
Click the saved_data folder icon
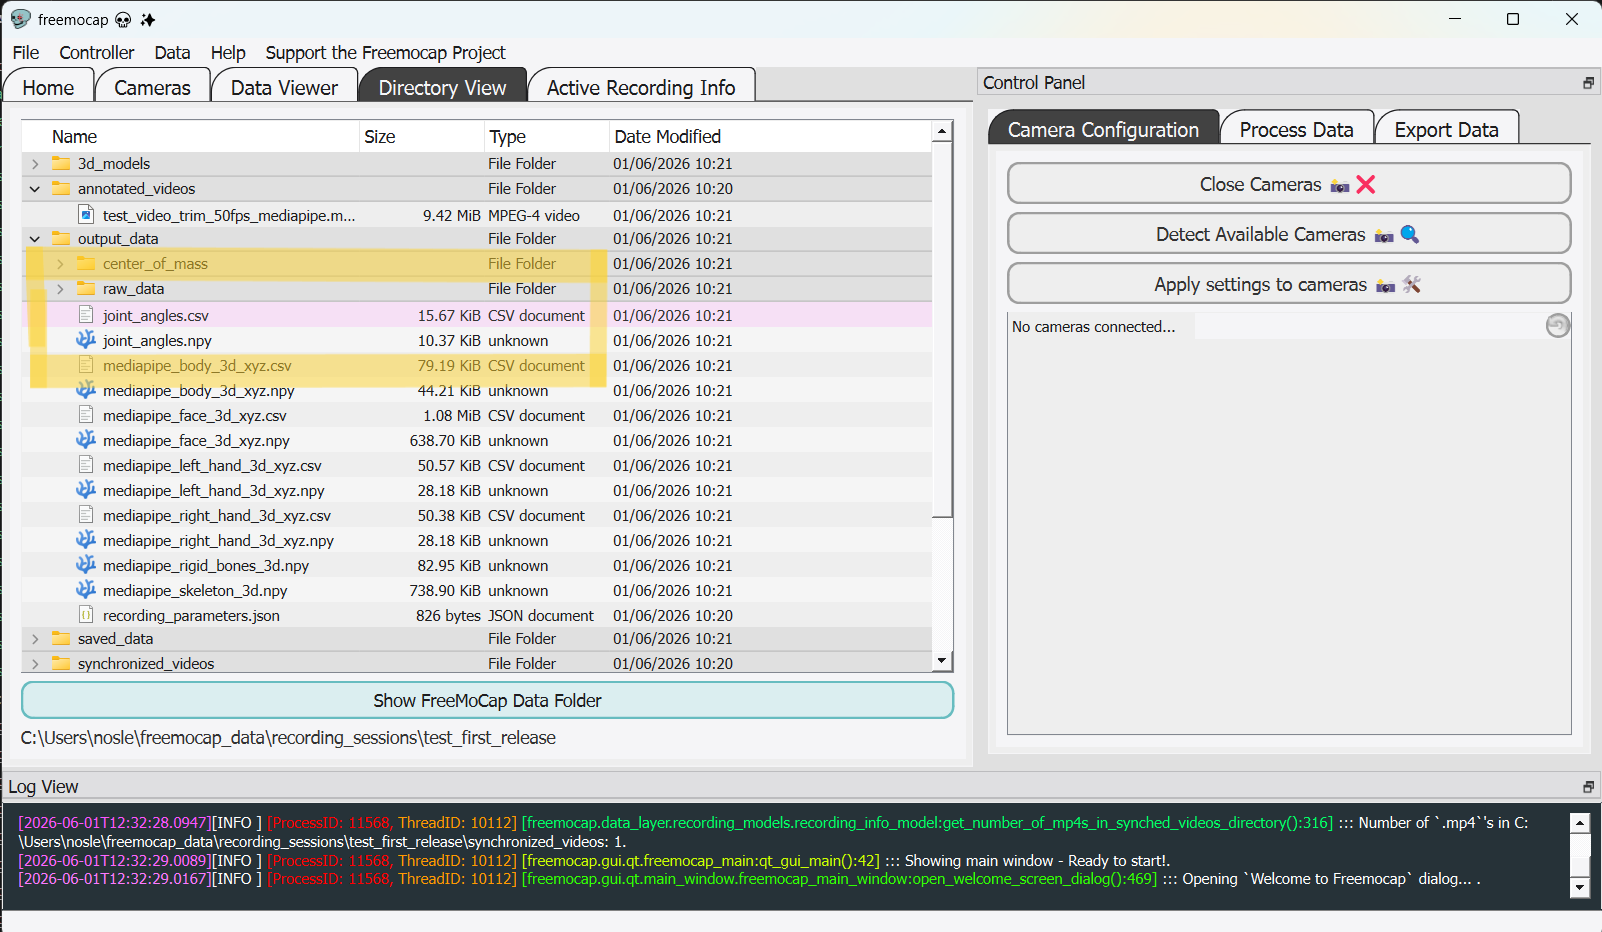click(x=61, y=638)
